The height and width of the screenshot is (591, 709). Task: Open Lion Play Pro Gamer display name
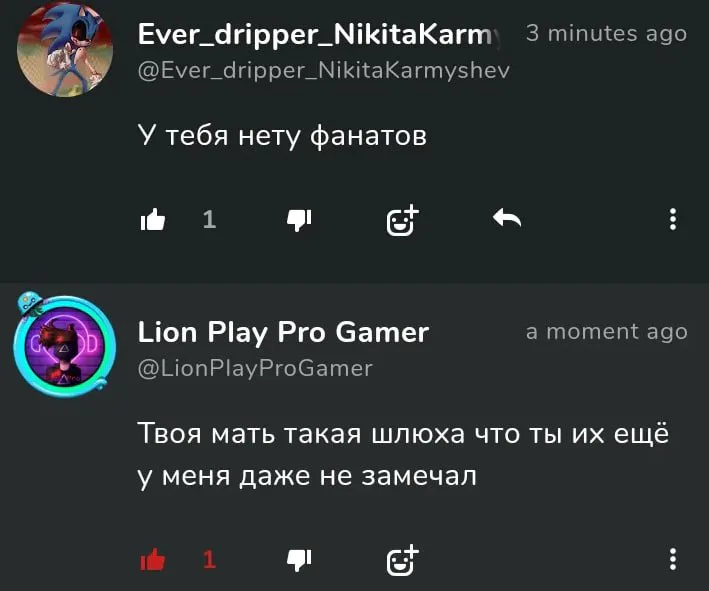coord(283,333)
